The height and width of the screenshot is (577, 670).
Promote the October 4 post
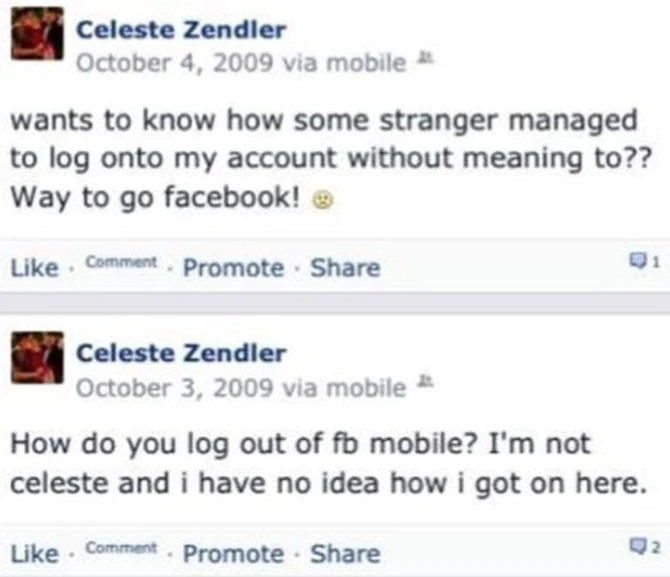[233, 268]
